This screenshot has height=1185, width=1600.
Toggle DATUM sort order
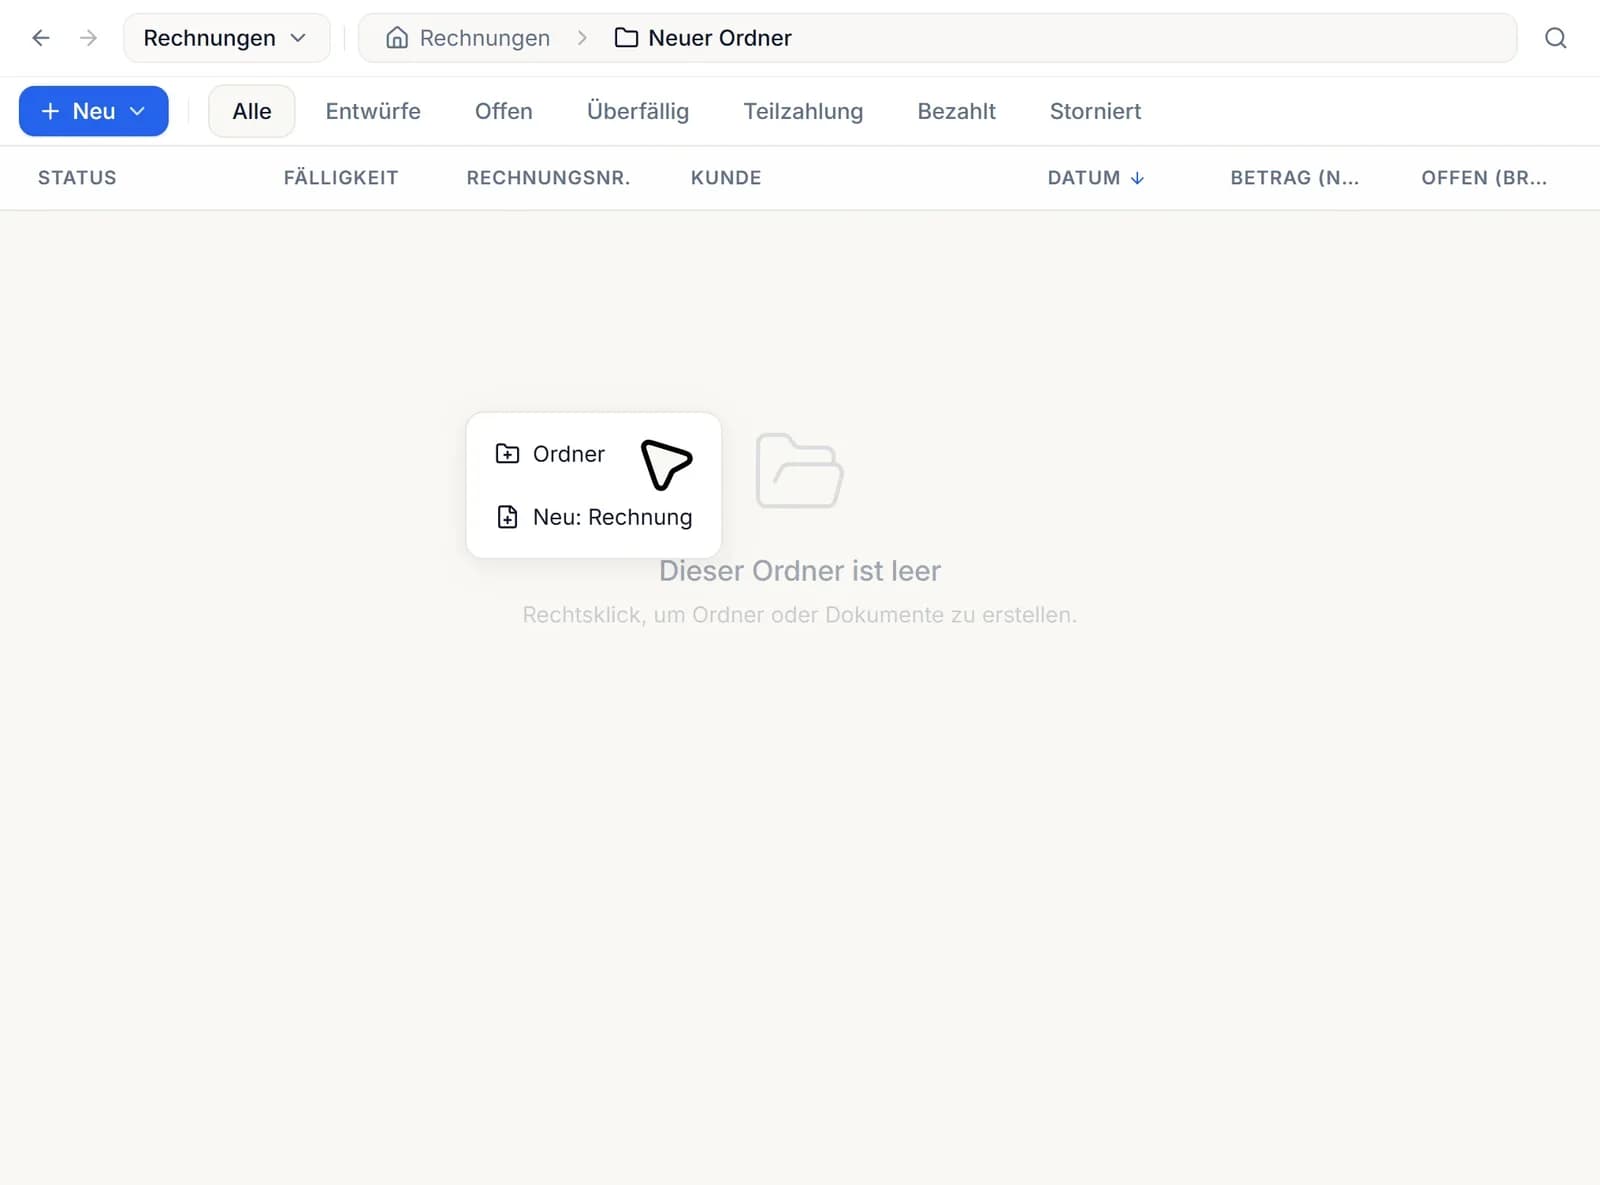[1096, 178]
